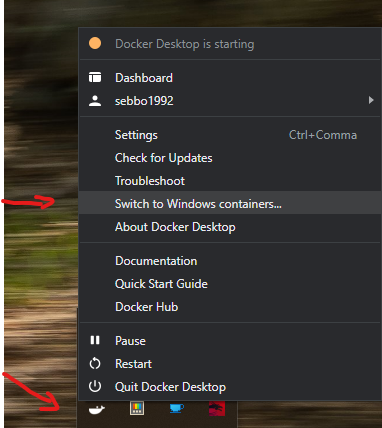Select Check for Updates
The width and height of the screenshot is (382, 428).
pyautogui.click(x=230, y=158)
